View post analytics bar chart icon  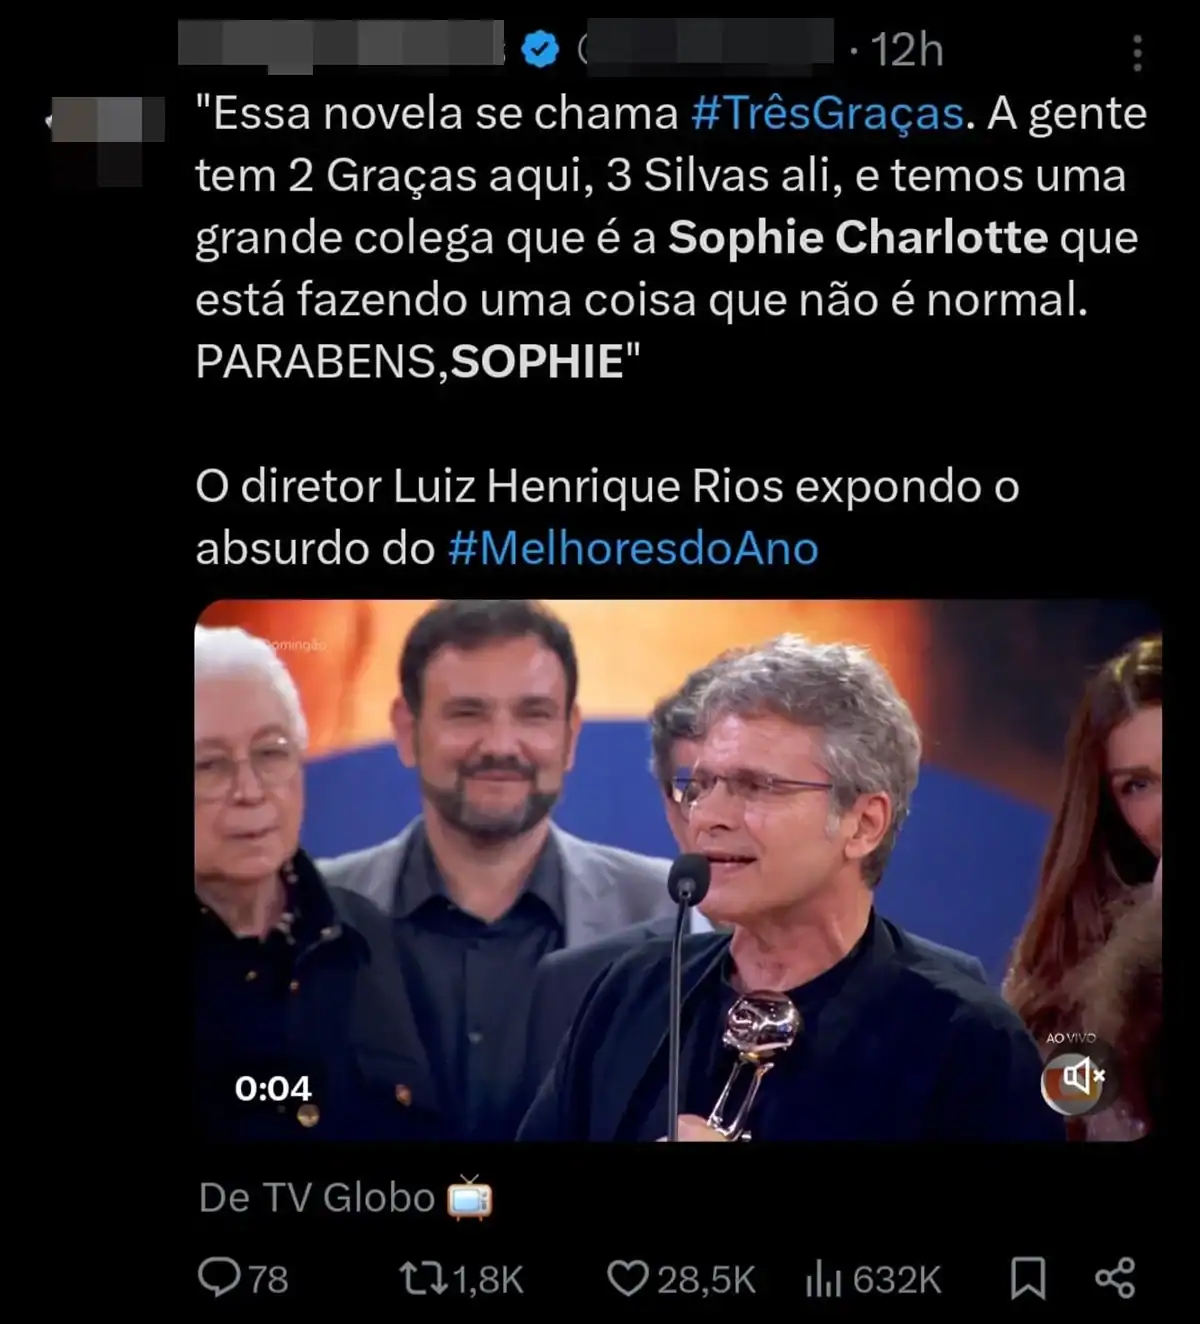[824, 1279]
